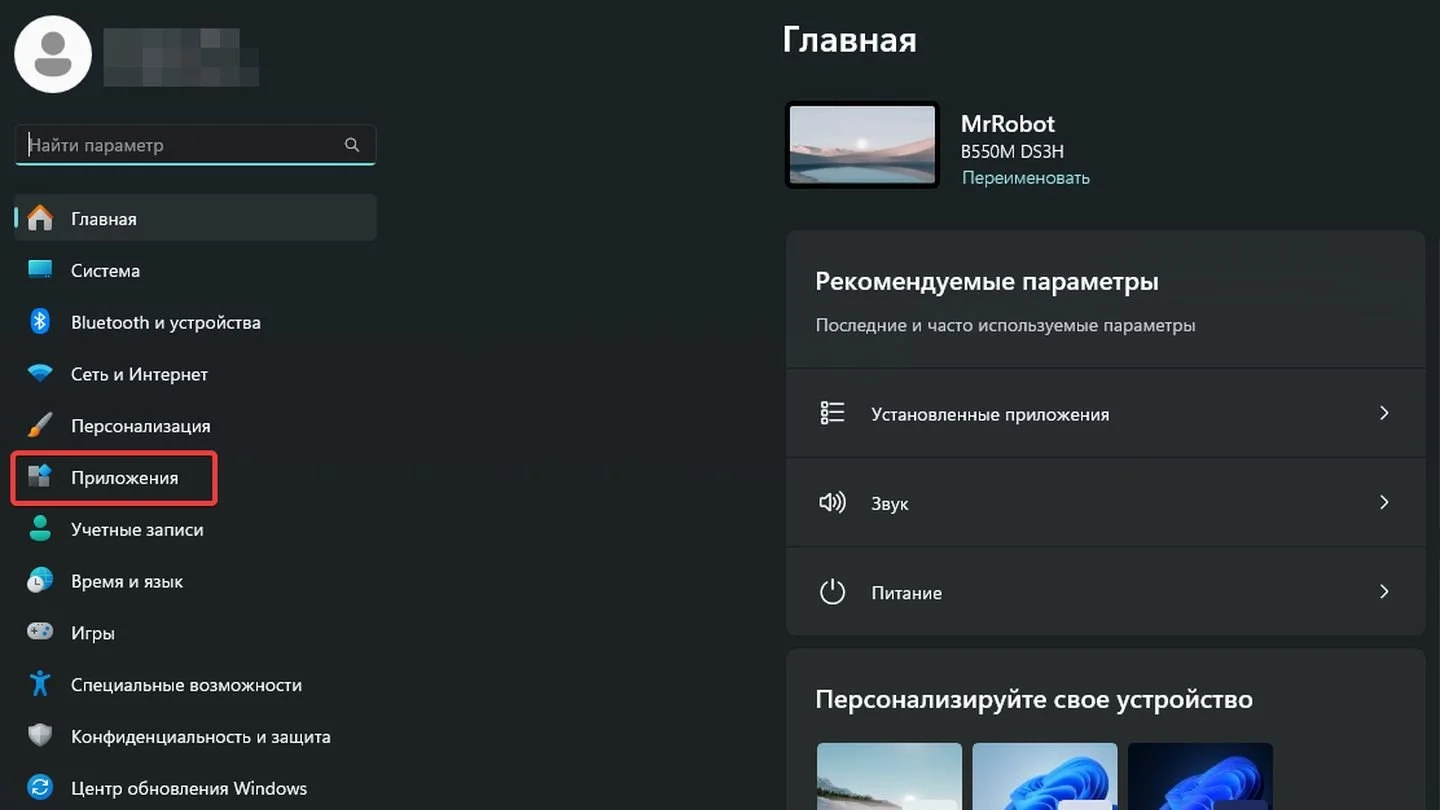This screenshot has height=810, width=1440.
Task: Click the Accounts person icon
Action: 40,529
